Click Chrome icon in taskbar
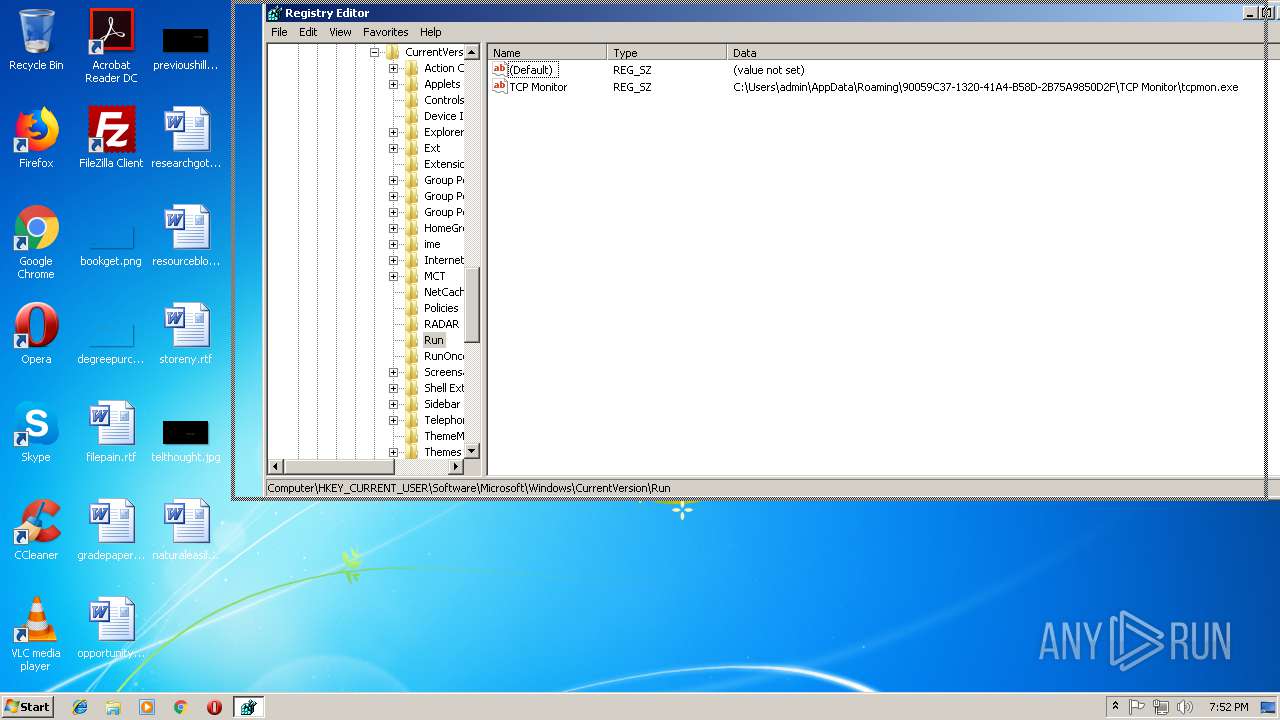1280x720 pixels. (x=181, y=707)
